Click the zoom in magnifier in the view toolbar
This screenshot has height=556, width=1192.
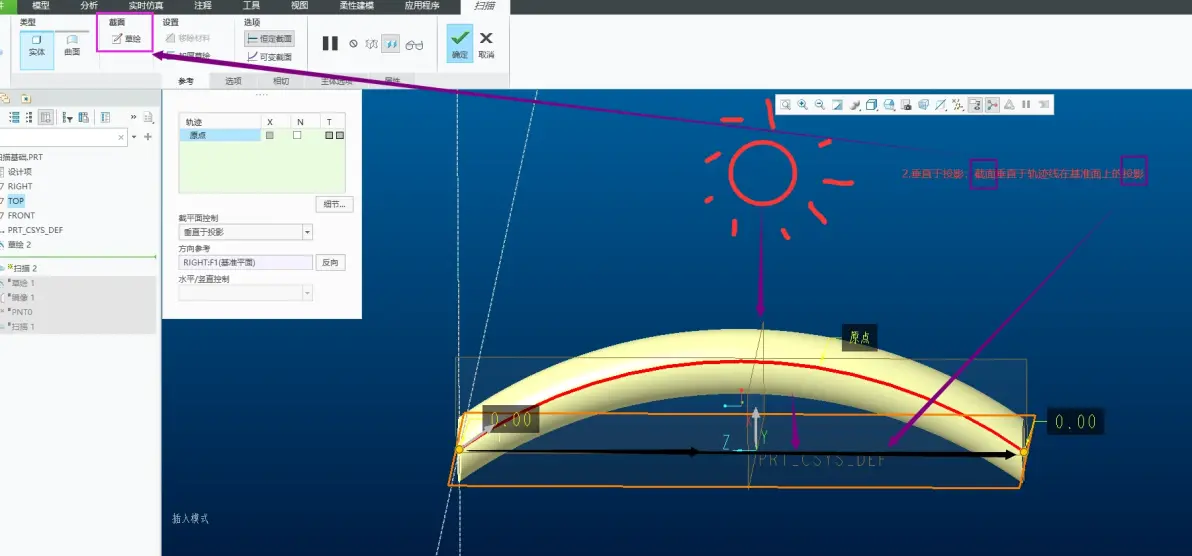[x=803, y=105]
